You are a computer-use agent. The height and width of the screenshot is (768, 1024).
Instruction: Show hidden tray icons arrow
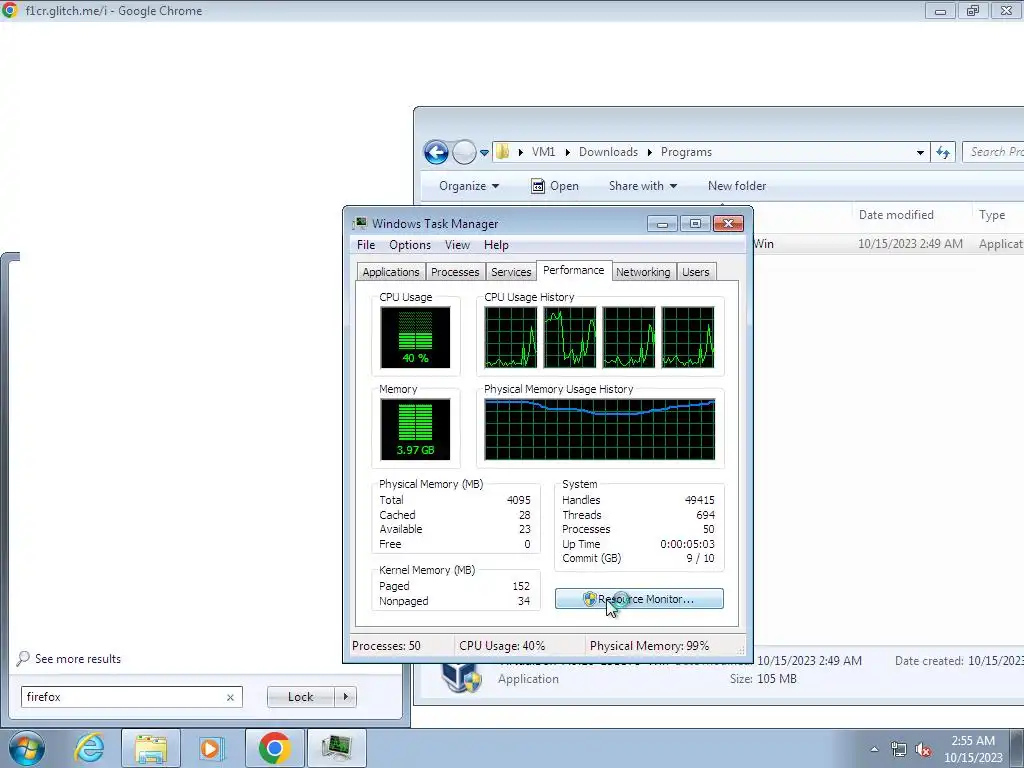(x=874, y=749)
